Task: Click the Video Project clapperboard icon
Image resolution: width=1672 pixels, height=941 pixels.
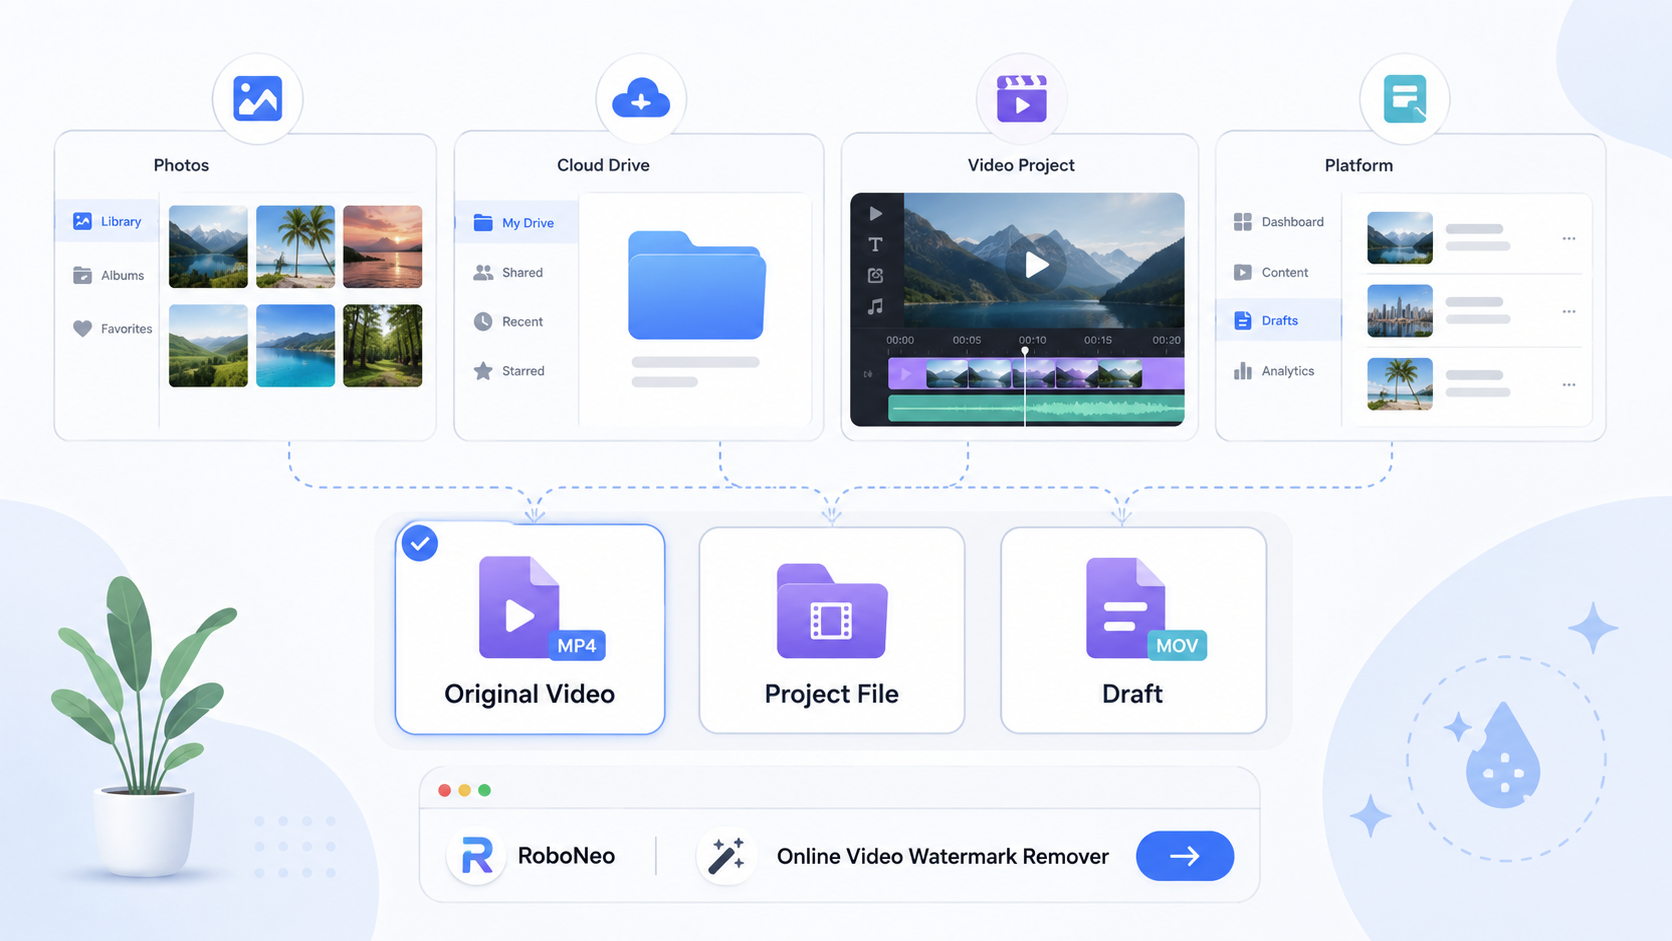Action: tap(1021, 99)
